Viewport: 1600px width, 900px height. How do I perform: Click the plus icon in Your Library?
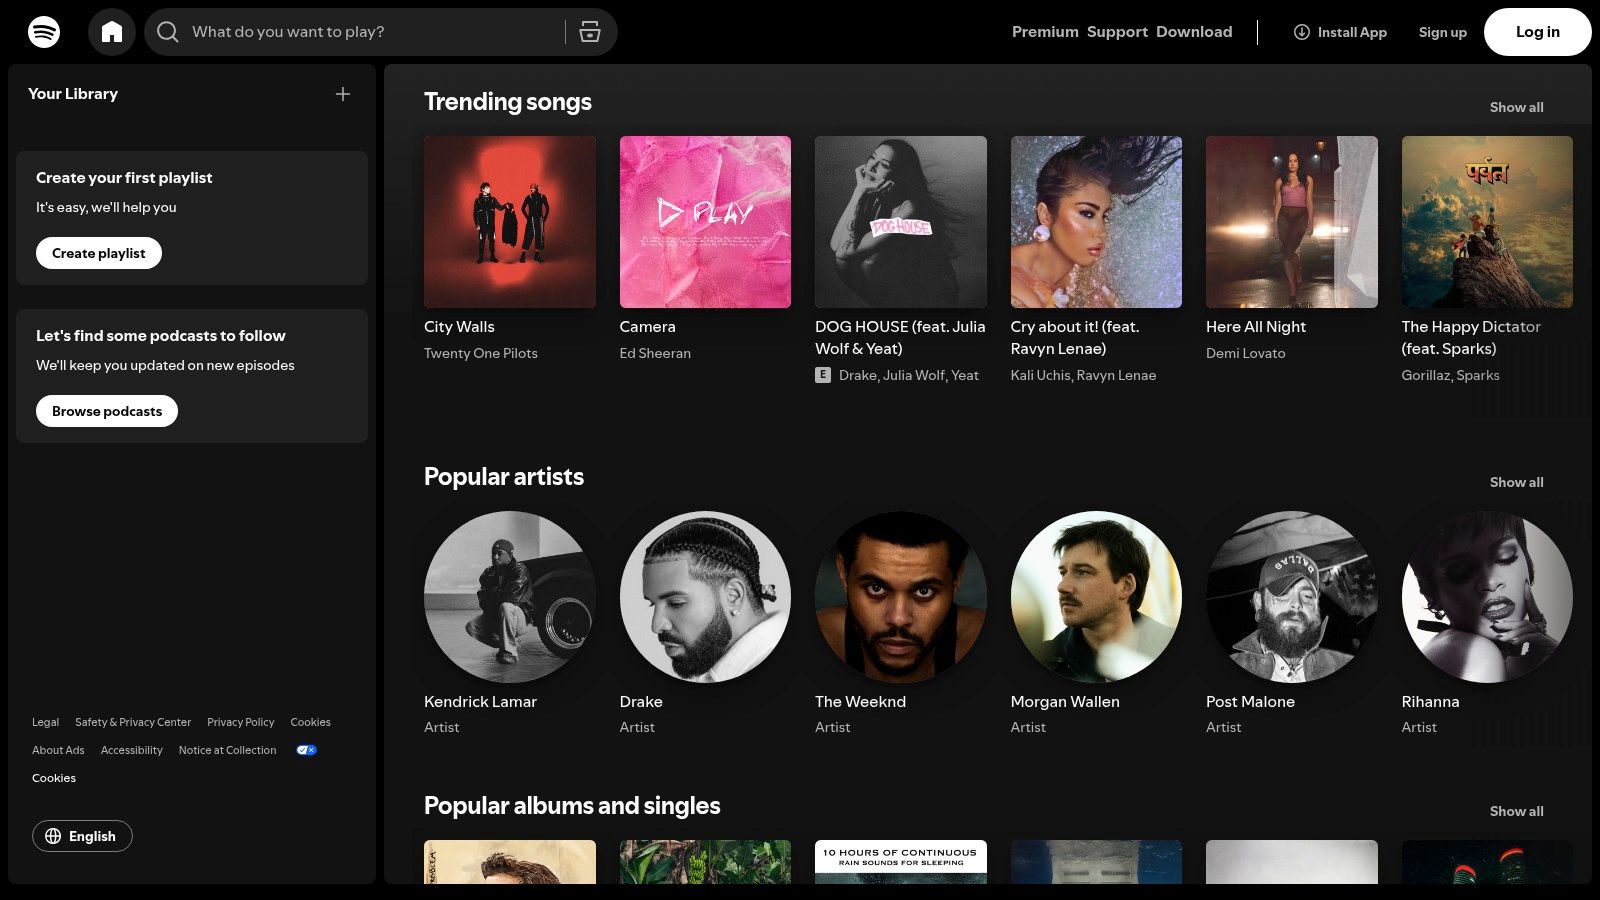point(343,94)
